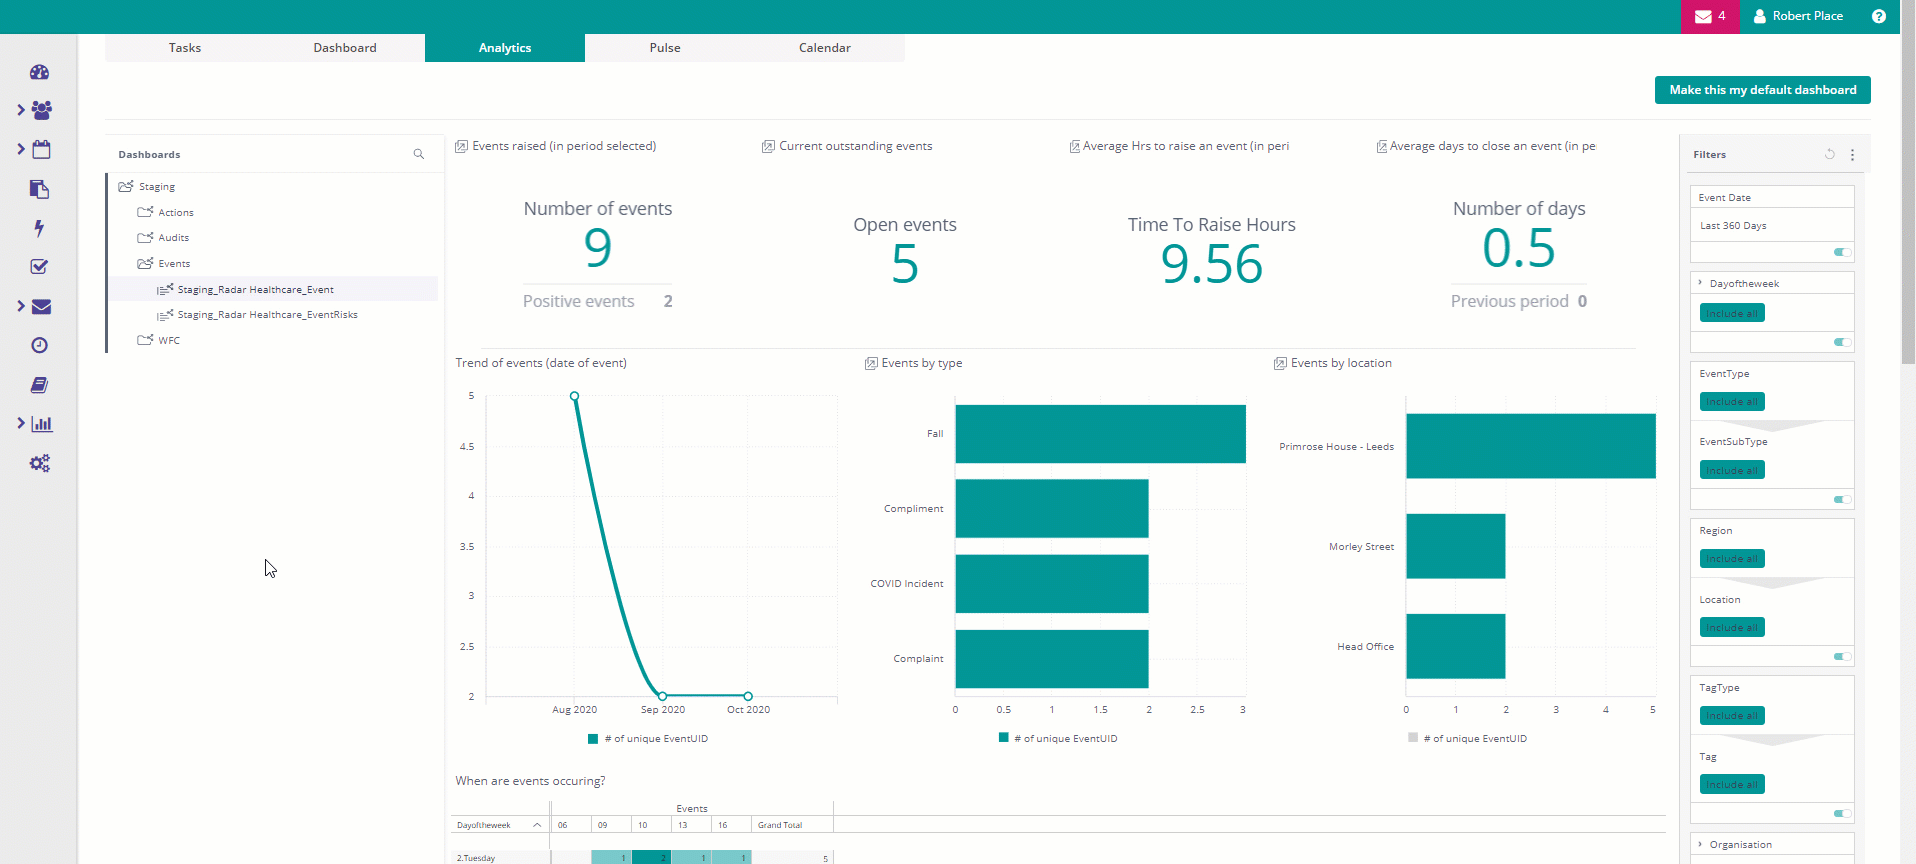Image resolution: width=1916 pixels, height=864 pixels.
Task: Open the dashboard gauge icon in sidebar
Action: tap(40, 72)
